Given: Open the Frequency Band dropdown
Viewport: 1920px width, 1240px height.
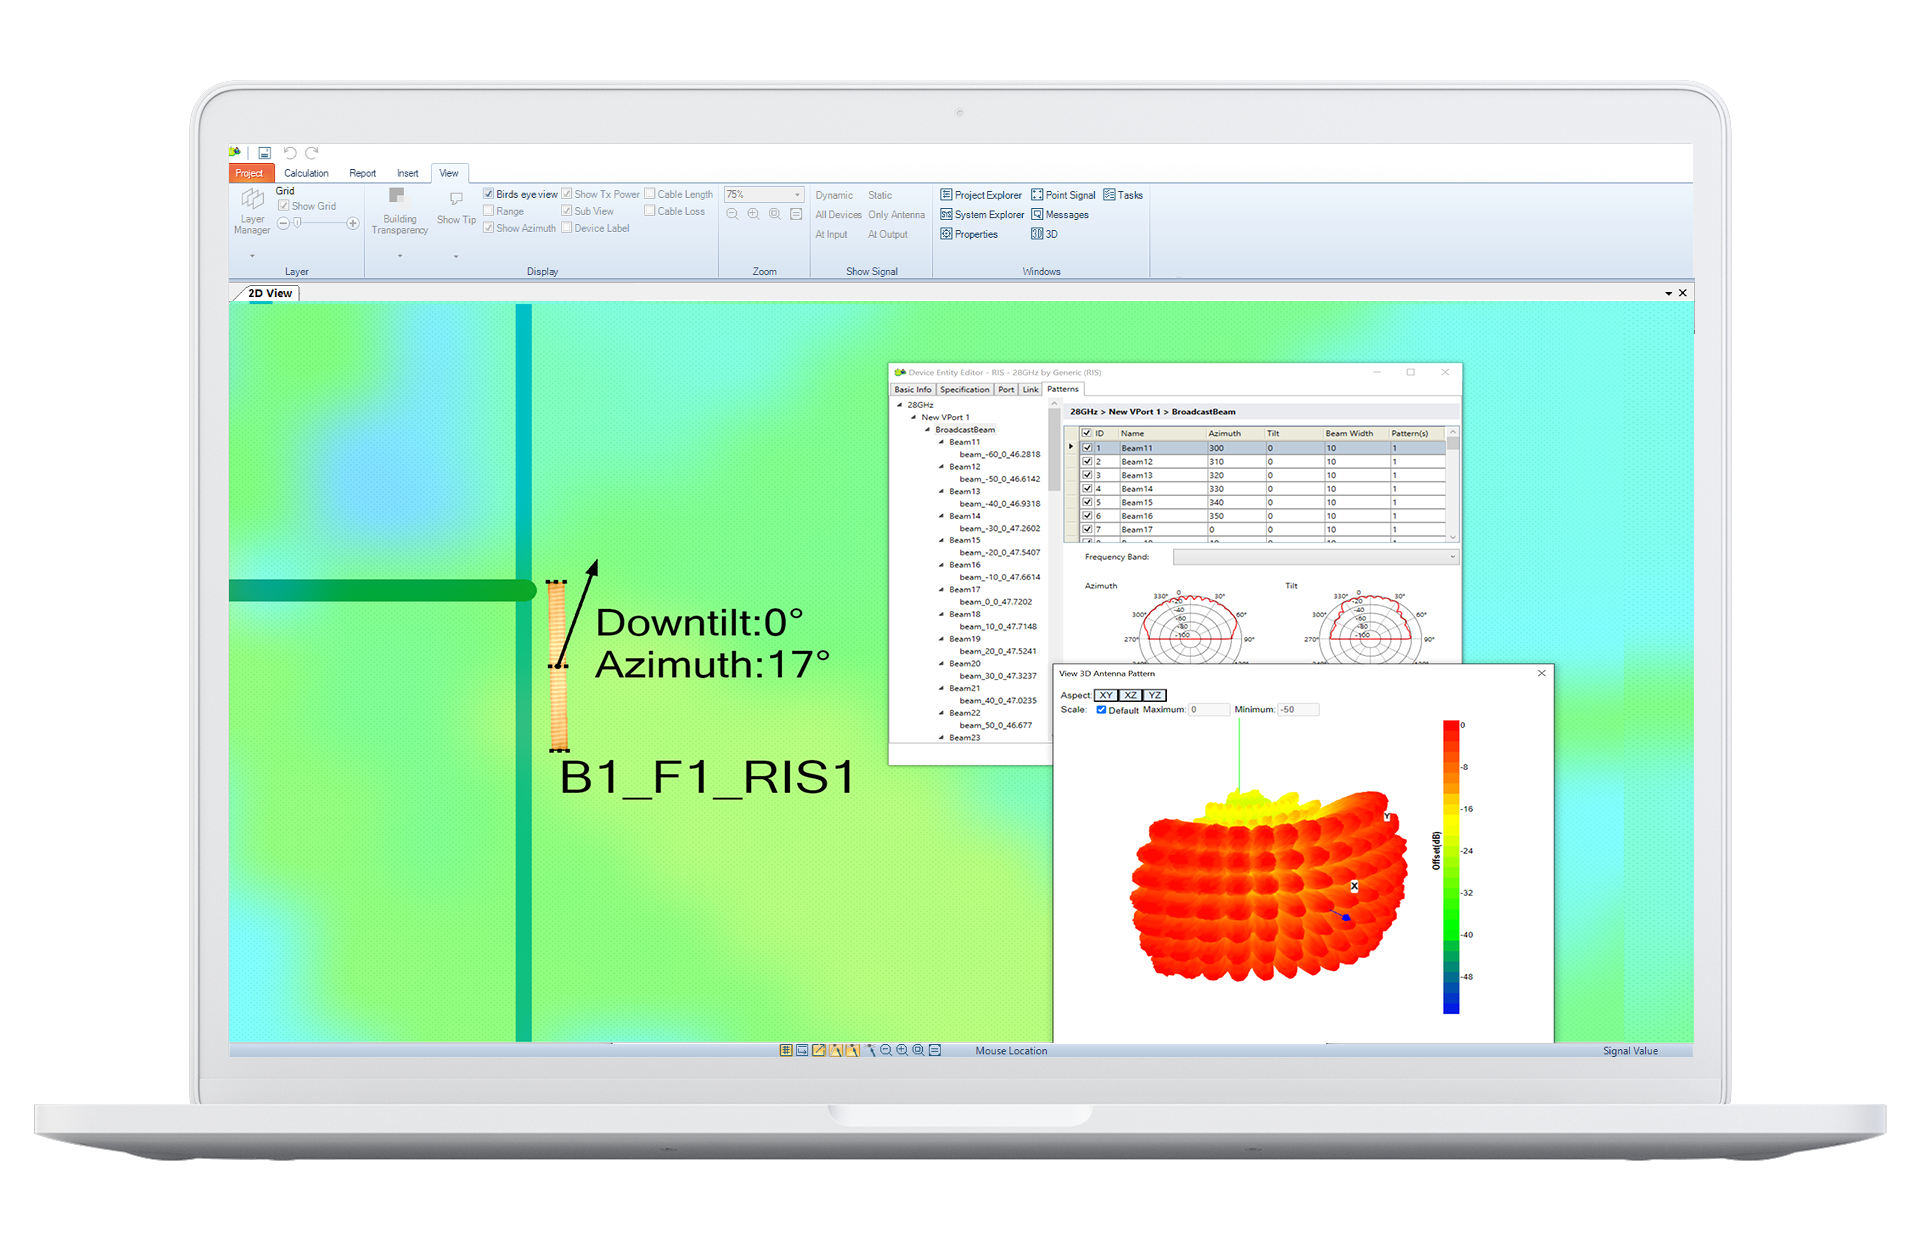Looking at the screenshot, I should (1316, 557).
